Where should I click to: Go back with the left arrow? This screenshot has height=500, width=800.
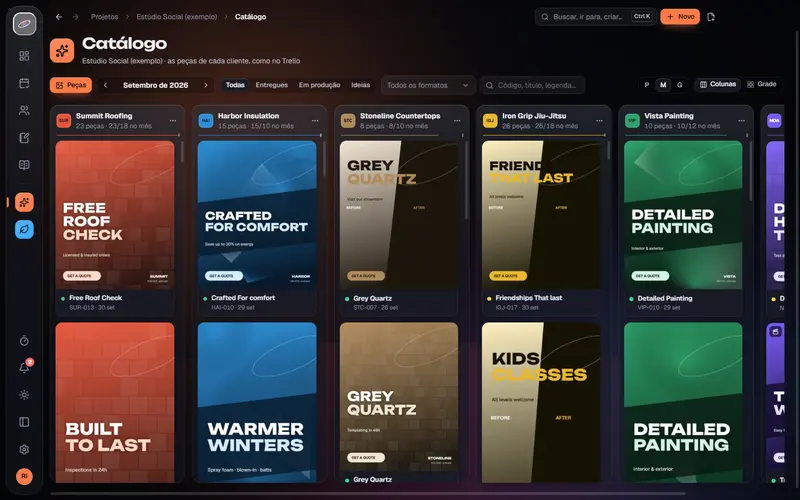(59, 17)
